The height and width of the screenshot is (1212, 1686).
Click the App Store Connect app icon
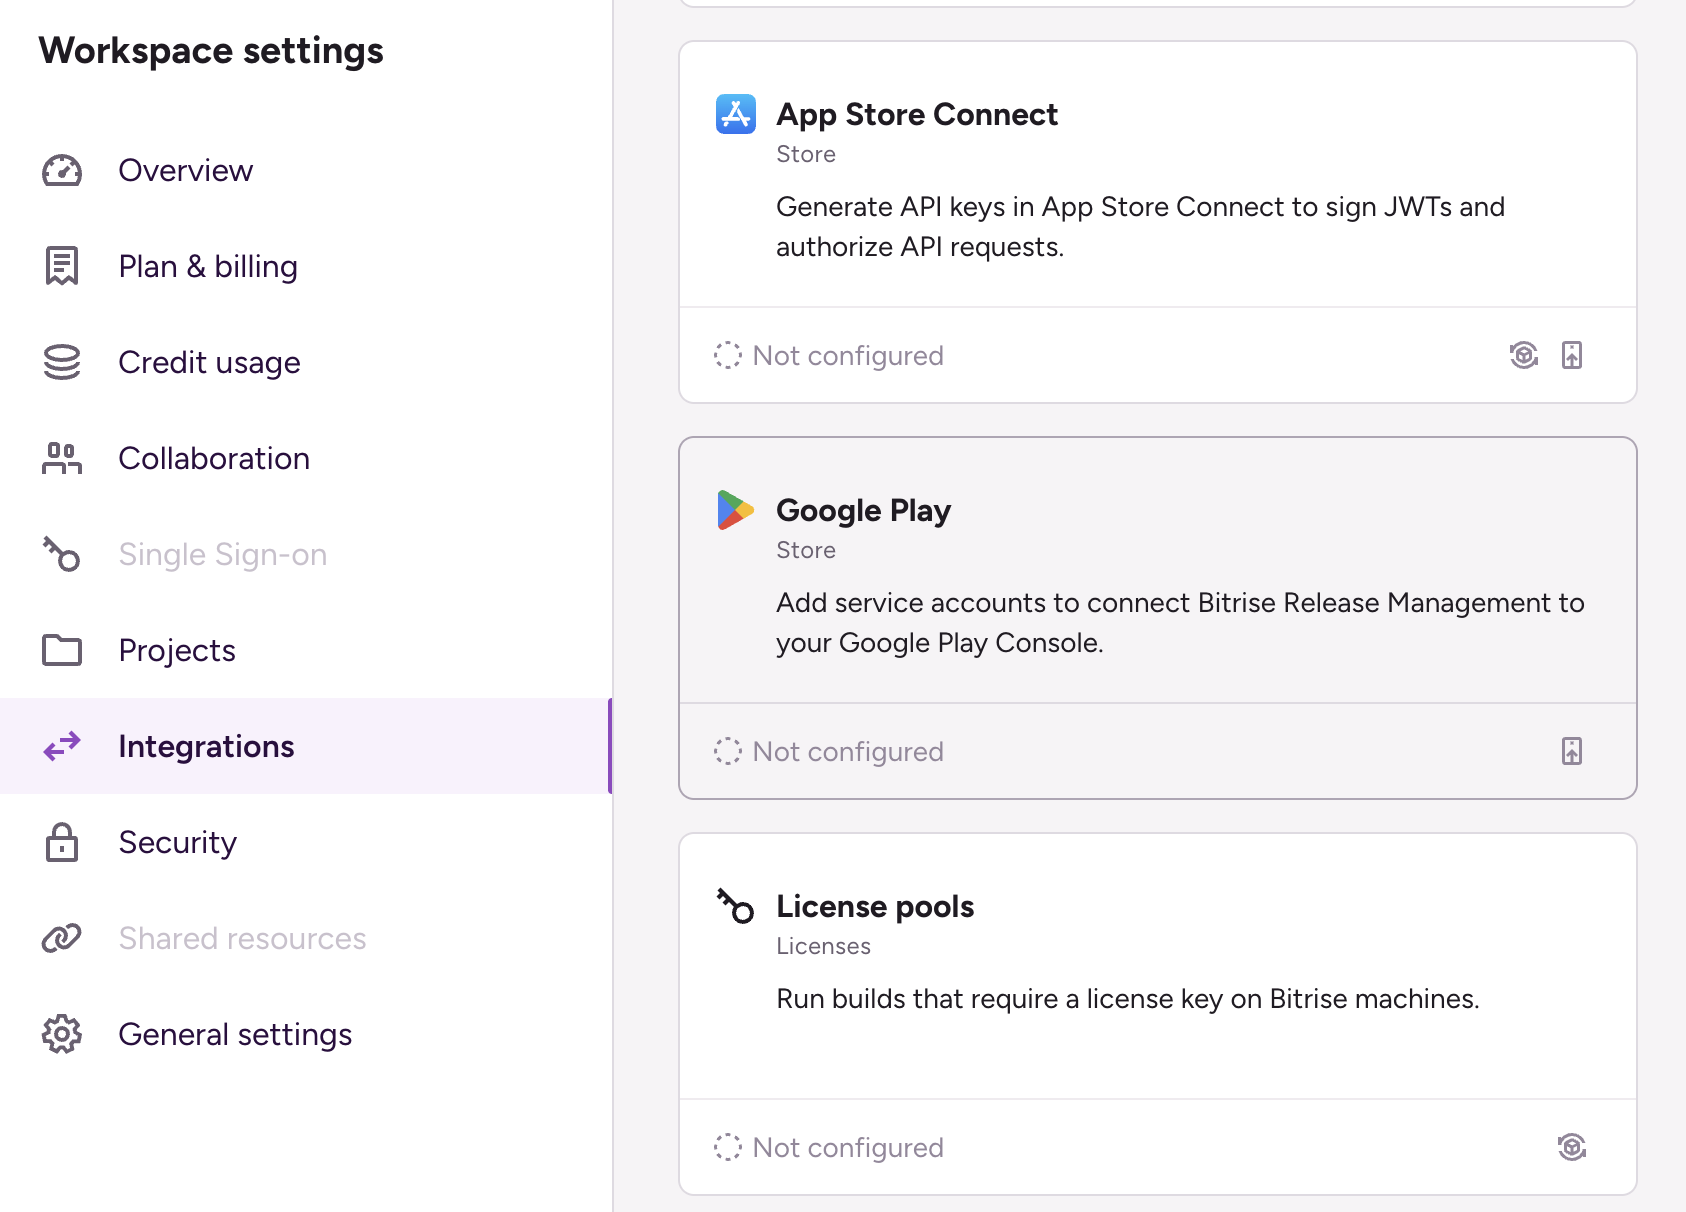(x=735, y=114)
